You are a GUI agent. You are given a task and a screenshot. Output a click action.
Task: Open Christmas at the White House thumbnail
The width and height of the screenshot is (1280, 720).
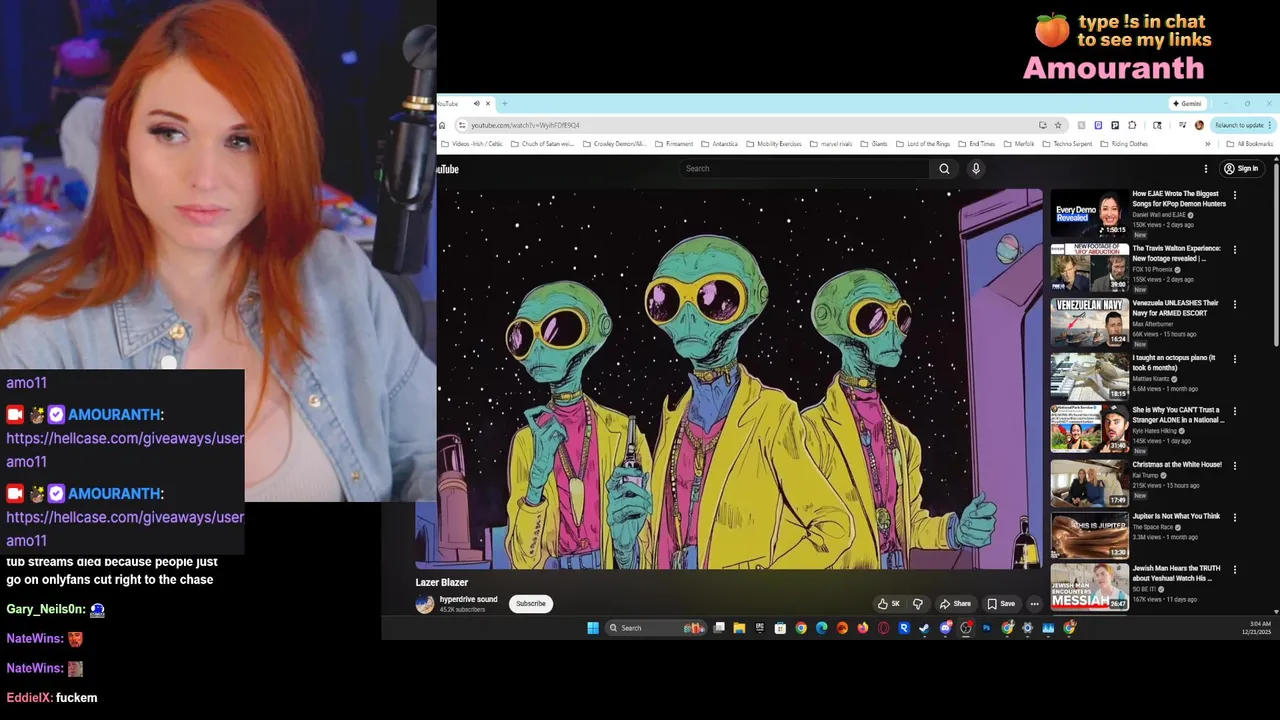pyautogui.click(x=1089, y=483)
